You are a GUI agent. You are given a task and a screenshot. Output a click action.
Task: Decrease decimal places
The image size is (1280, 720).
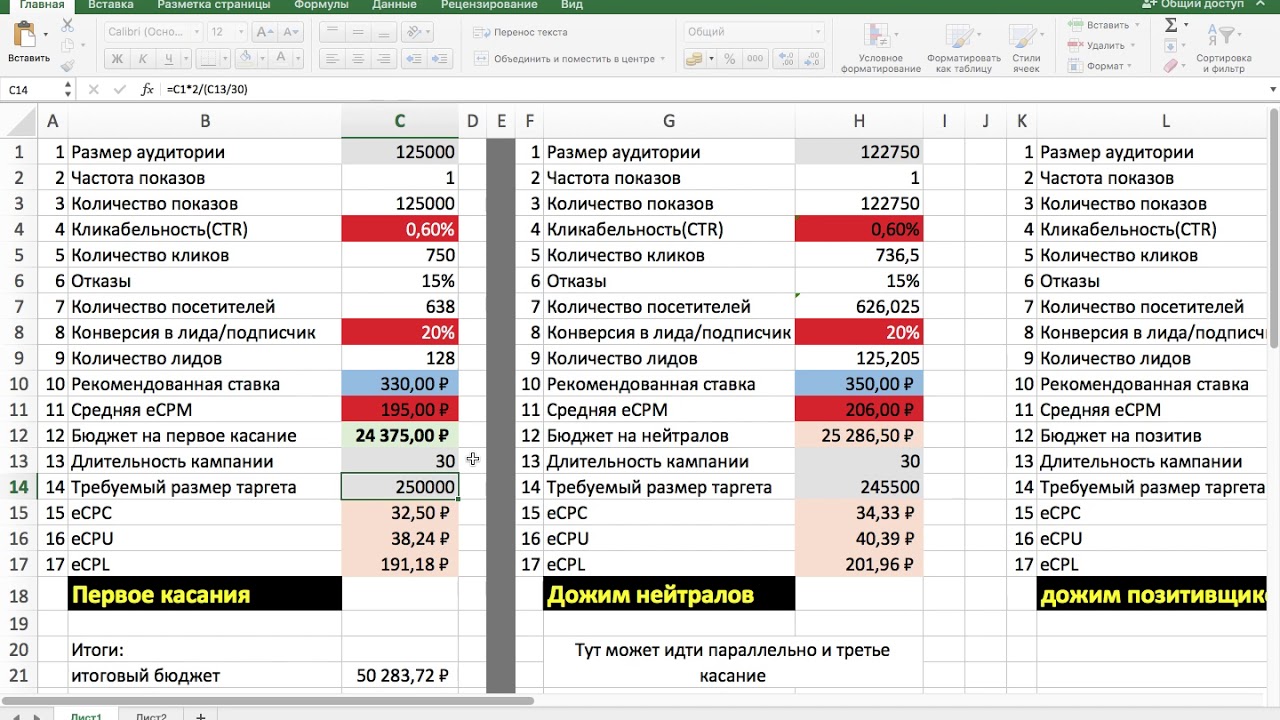click(x=811, y=59)
